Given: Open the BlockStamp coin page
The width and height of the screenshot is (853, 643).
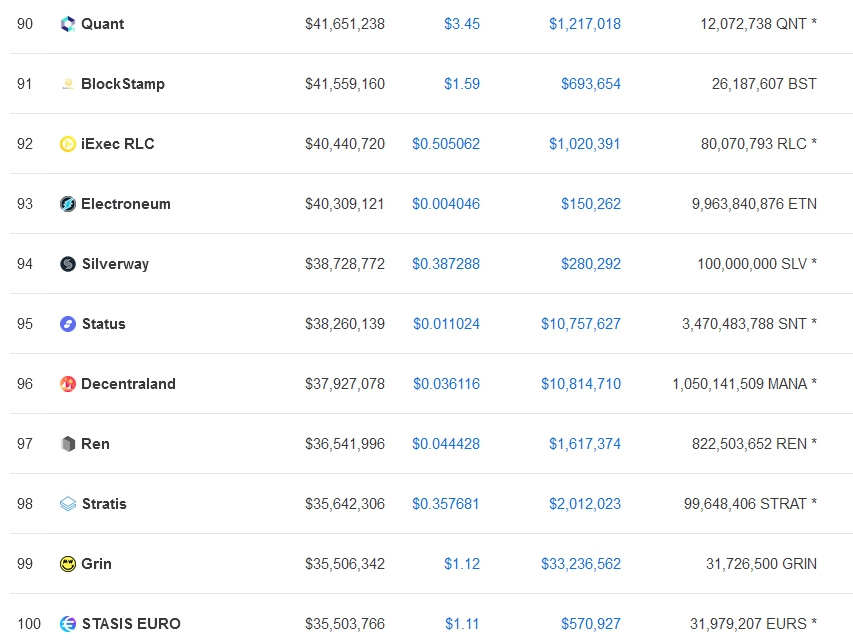Looking at the screenshot, I should pyautogui.click(x=123, y=84).
